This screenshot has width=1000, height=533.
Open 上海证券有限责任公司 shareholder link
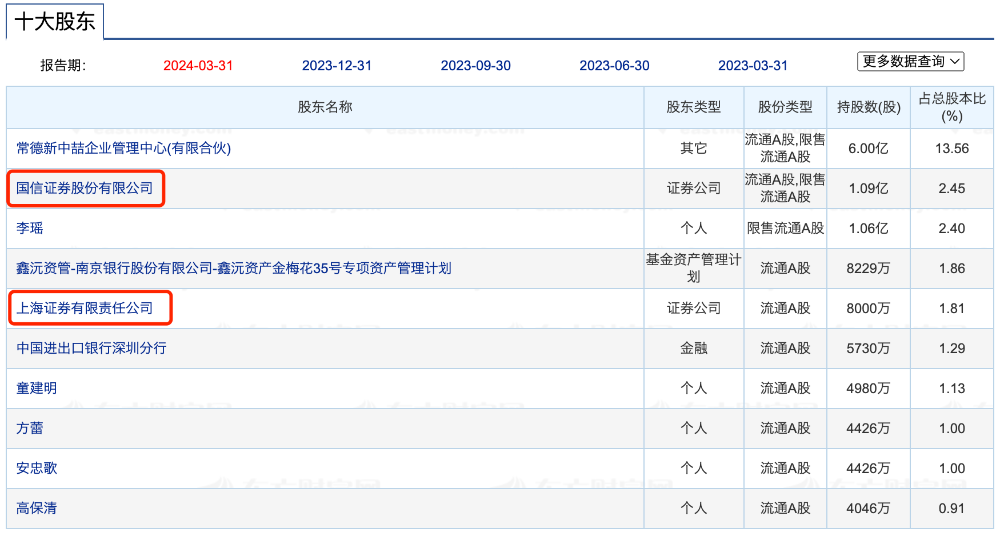click(85, 308)
